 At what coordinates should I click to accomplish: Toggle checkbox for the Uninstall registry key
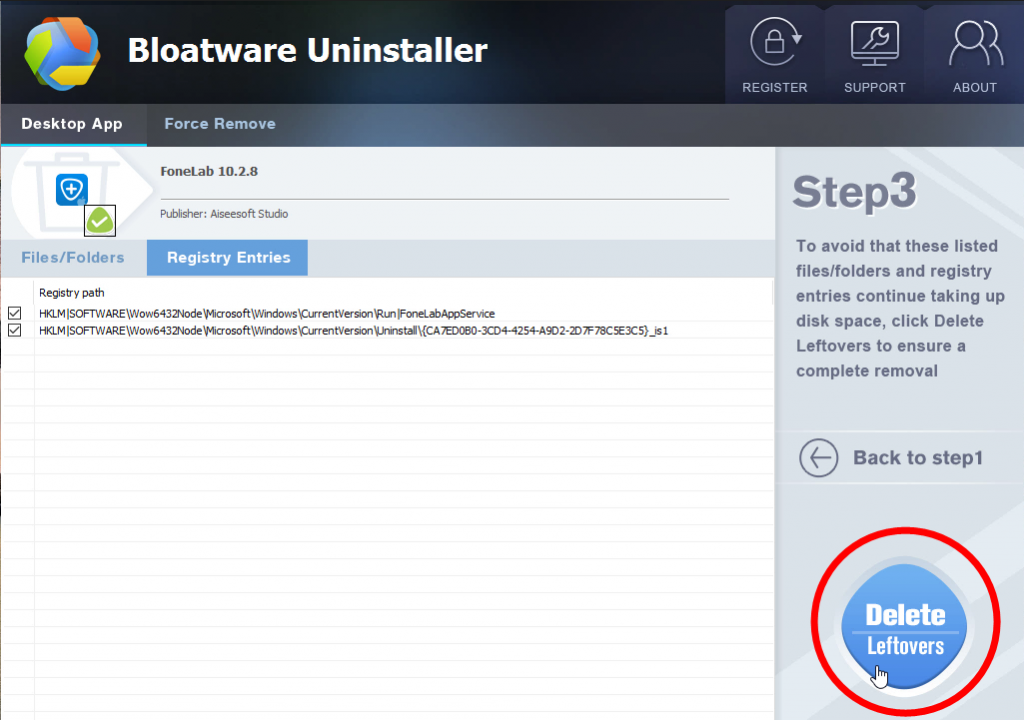pos(14,330)
